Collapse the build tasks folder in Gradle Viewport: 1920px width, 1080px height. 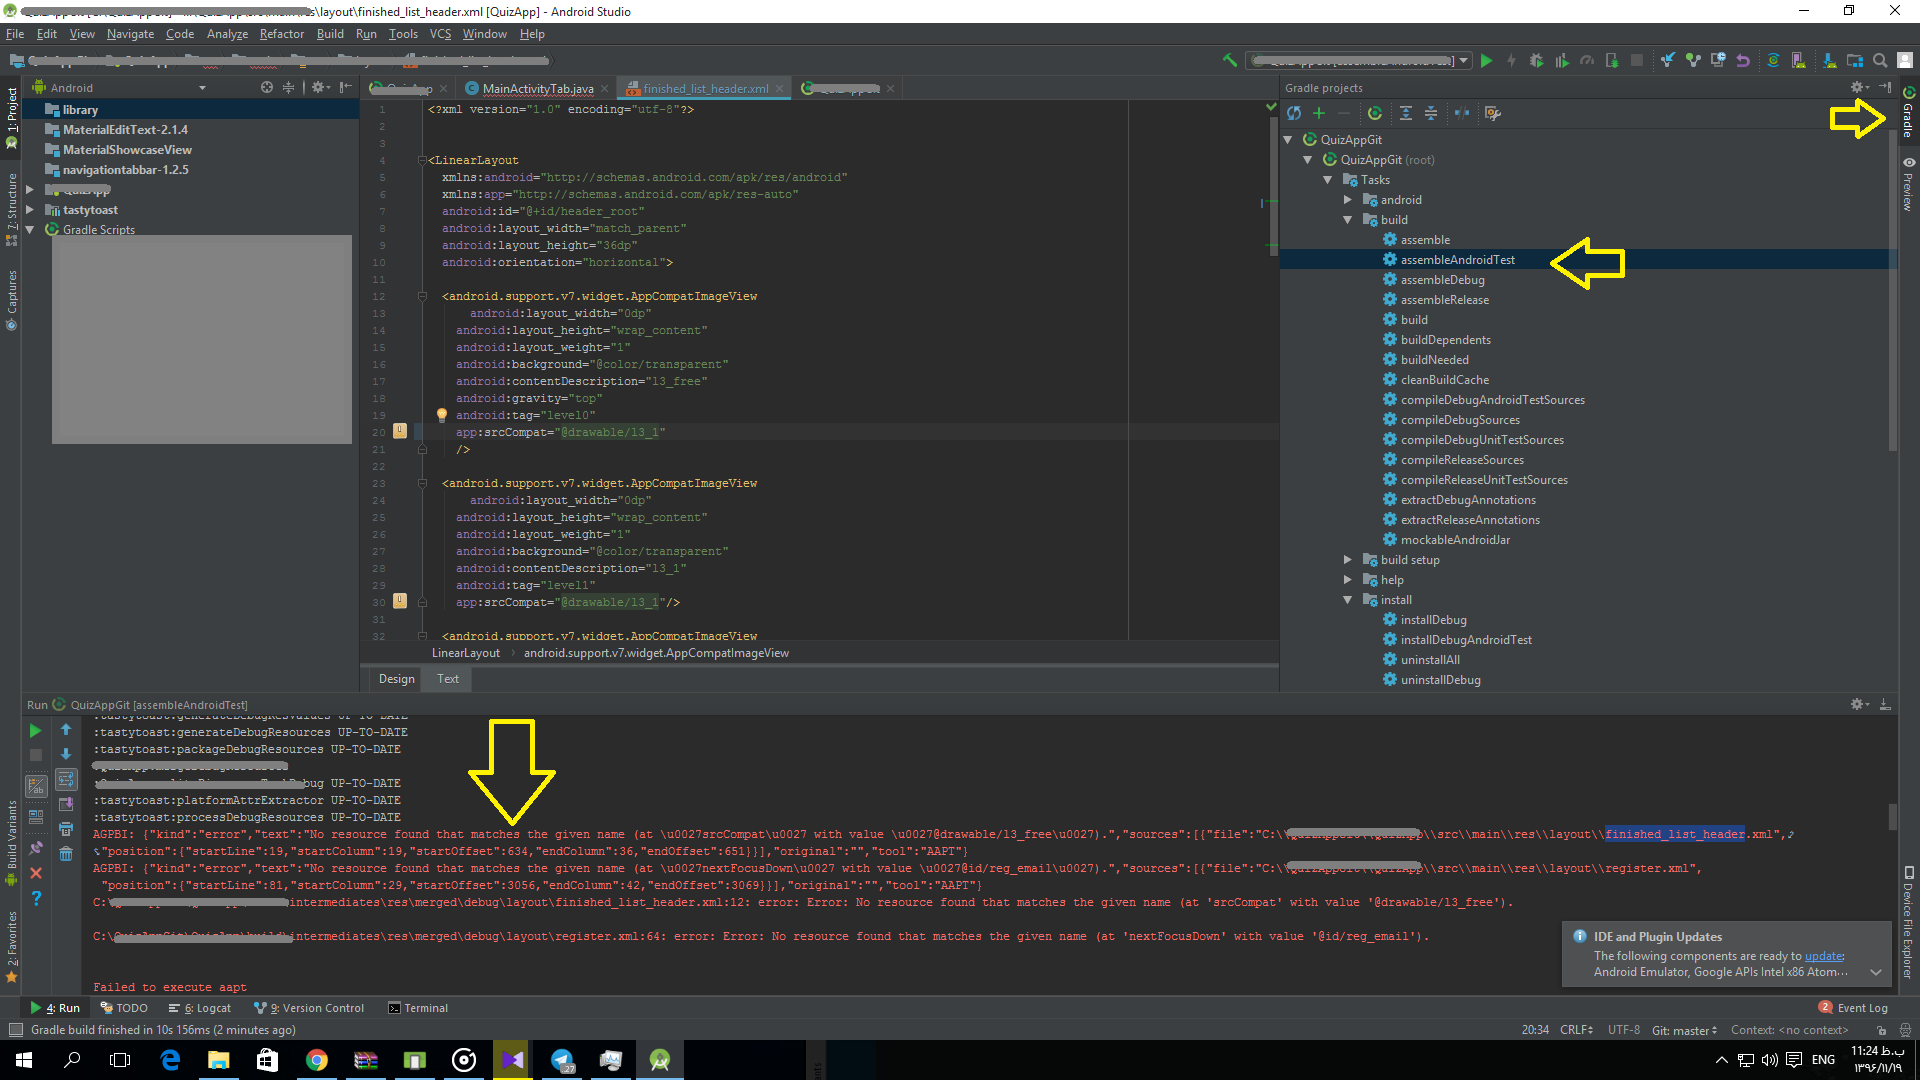(1348, 220)
